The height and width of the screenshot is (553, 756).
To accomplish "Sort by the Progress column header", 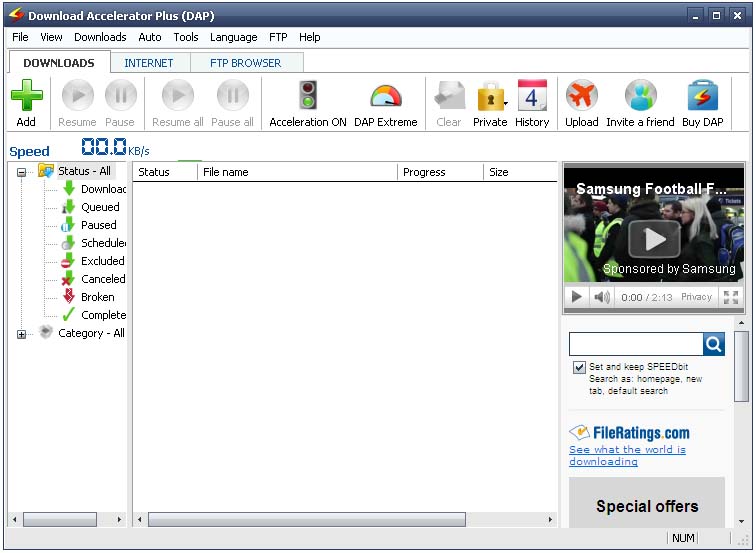I will click(440, 172).
